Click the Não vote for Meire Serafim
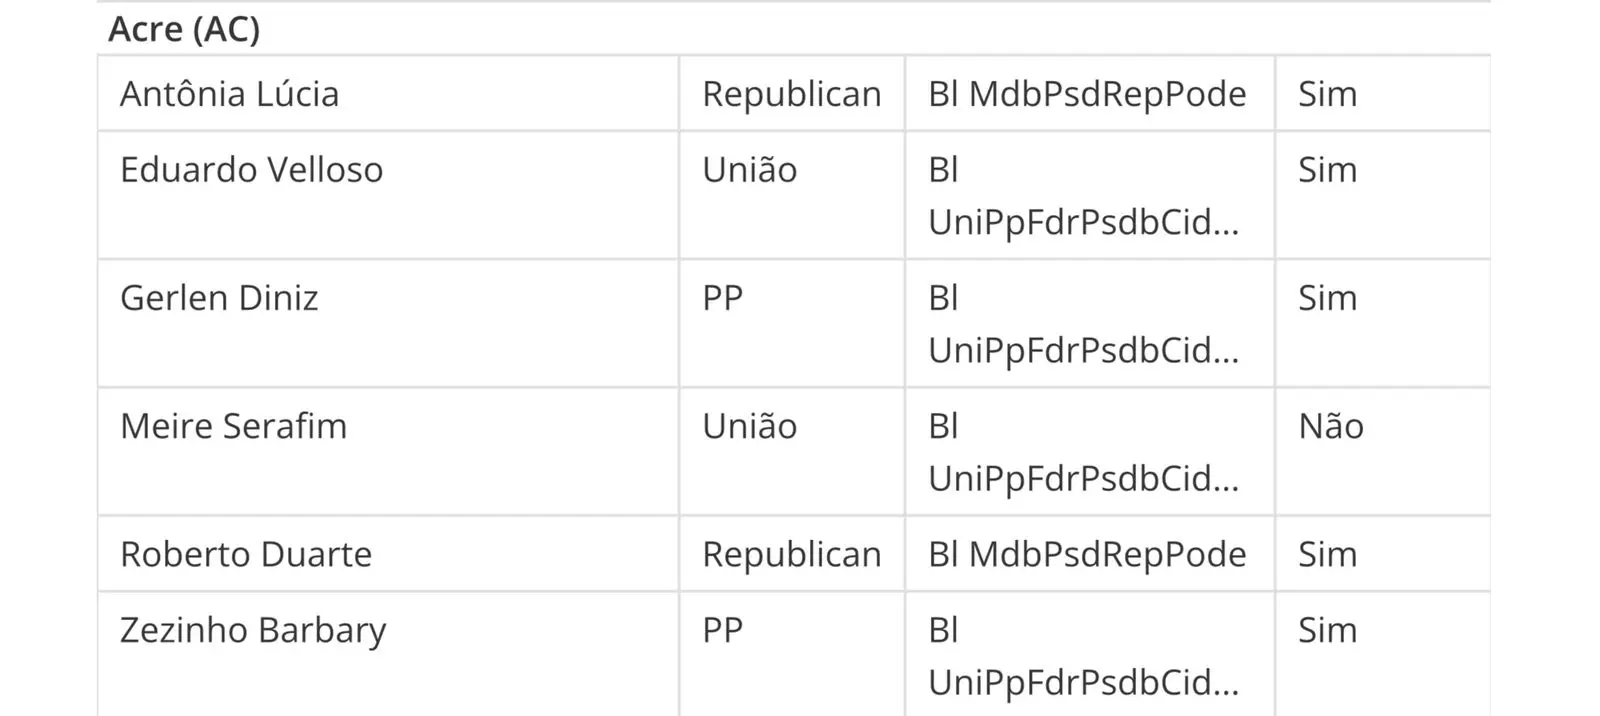 [1330, 426]
